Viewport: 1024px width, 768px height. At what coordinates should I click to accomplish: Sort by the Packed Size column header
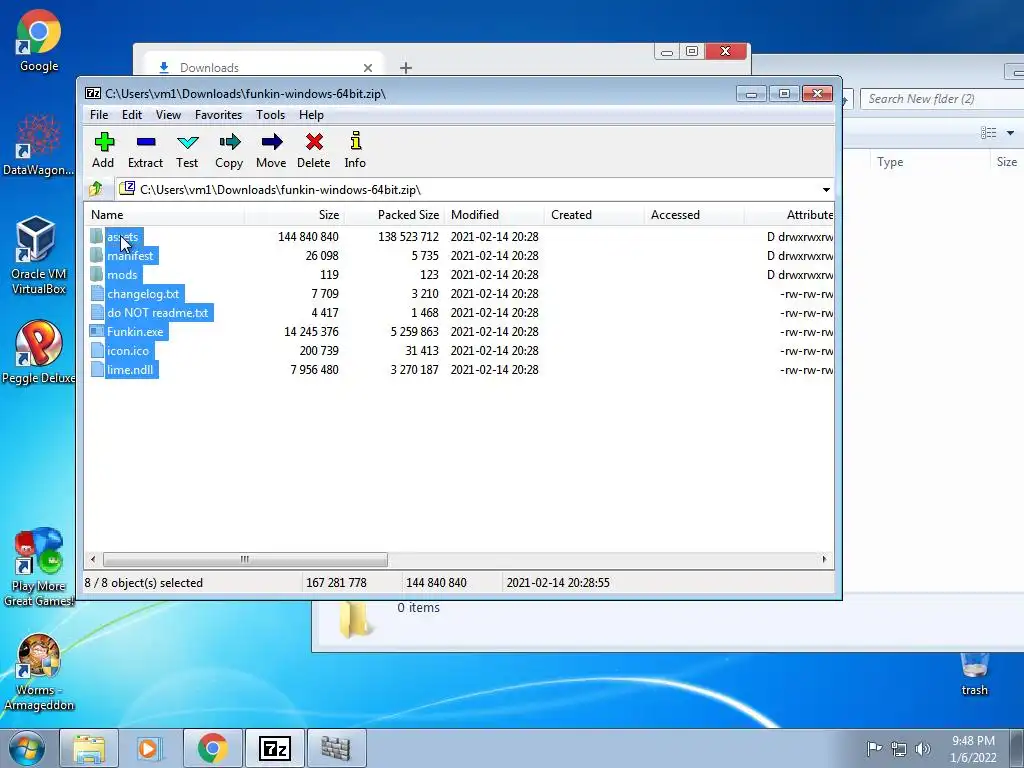[394, 215]
